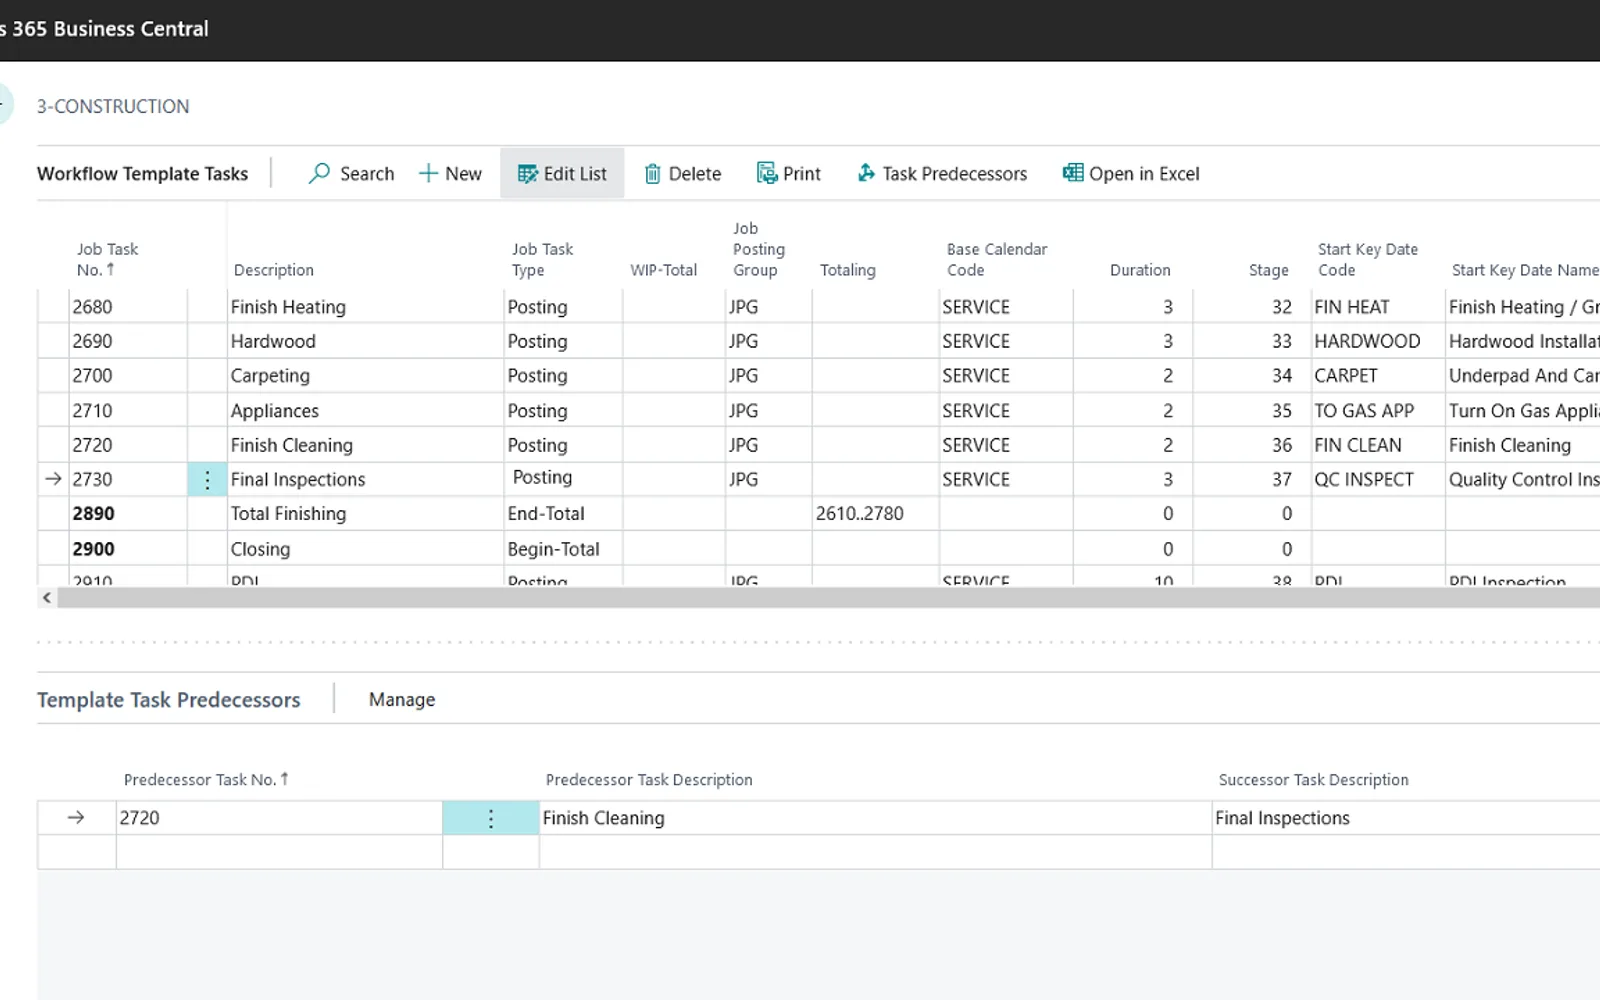Click the Start Key Date Code header
The height and width of the screenshot is (1000, 1600).
coord(1367,260)
